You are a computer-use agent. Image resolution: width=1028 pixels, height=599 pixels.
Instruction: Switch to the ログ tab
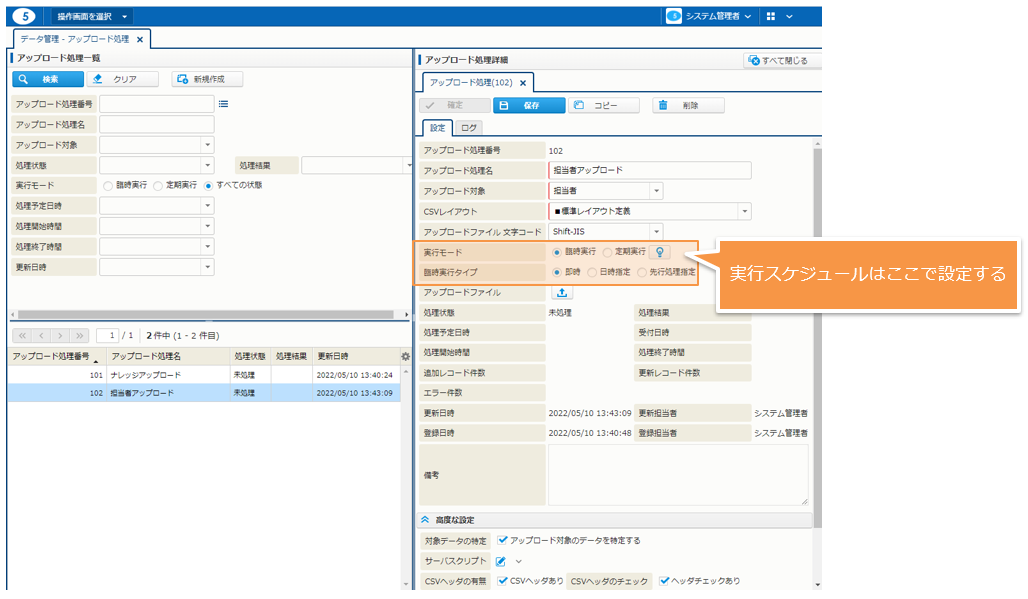tap(469, 128)
